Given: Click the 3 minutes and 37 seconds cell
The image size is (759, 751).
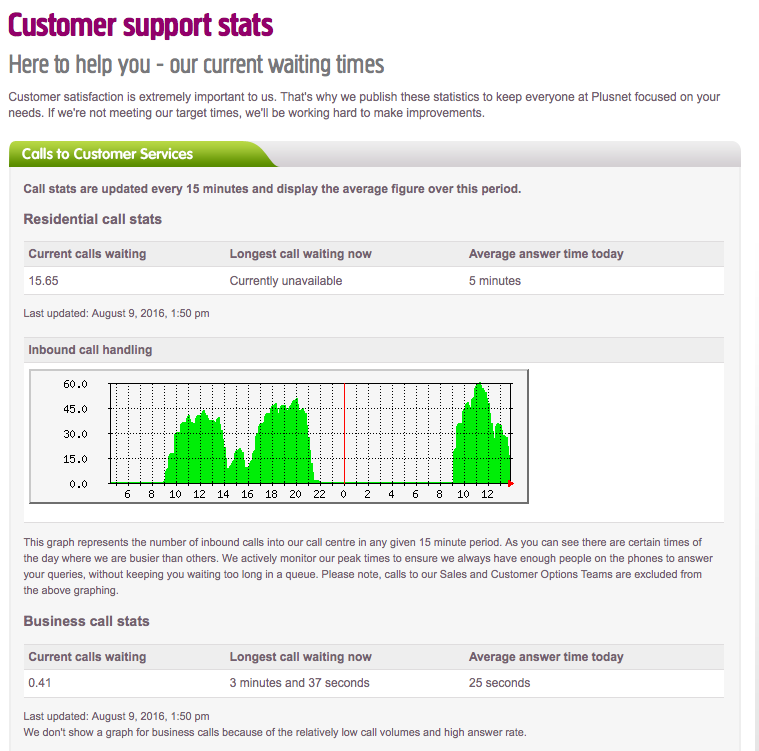Looking at the screenshot, I should (299, 683).
